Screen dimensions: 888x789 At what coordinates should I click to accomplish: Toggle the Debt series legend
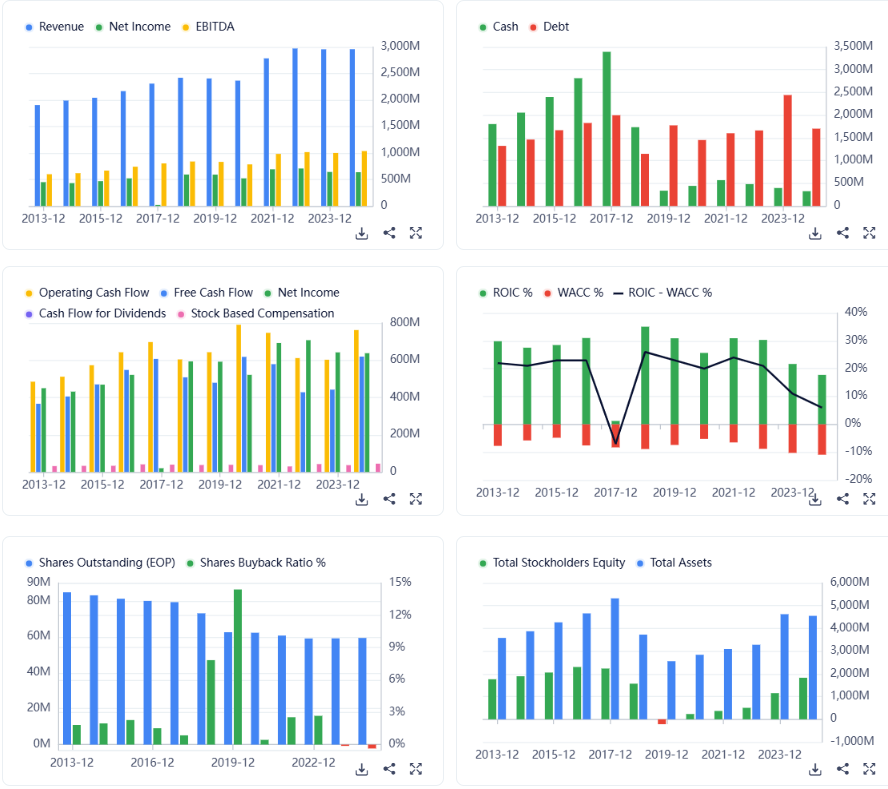[x=549, y=27]
